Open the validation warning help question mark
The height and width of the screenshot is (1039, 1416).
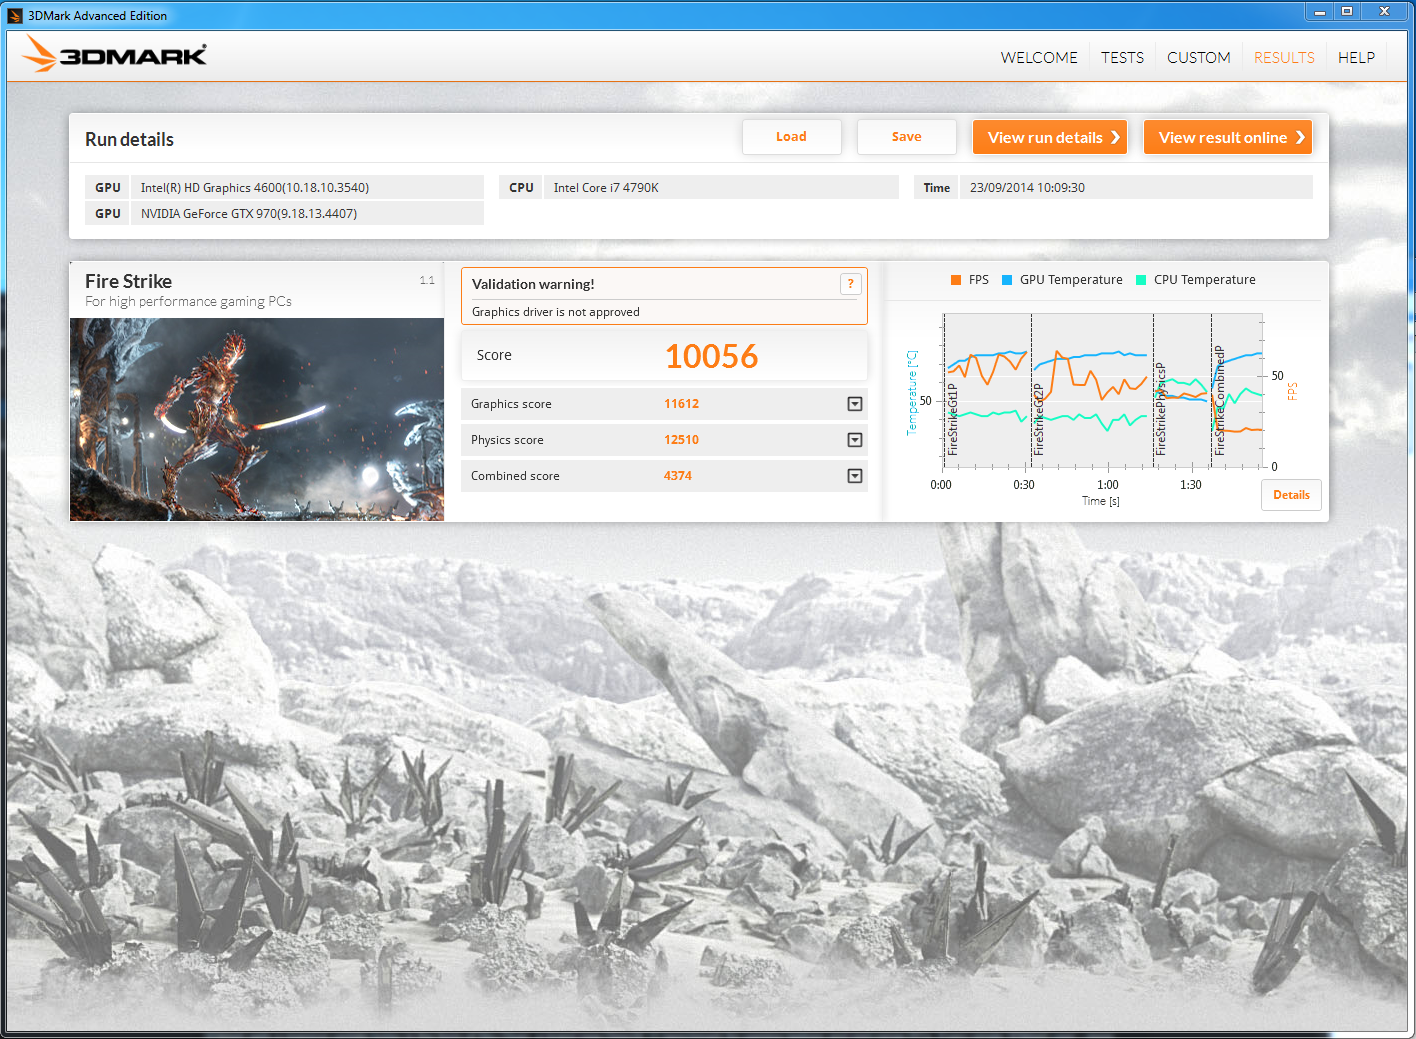tap(851, 284)
